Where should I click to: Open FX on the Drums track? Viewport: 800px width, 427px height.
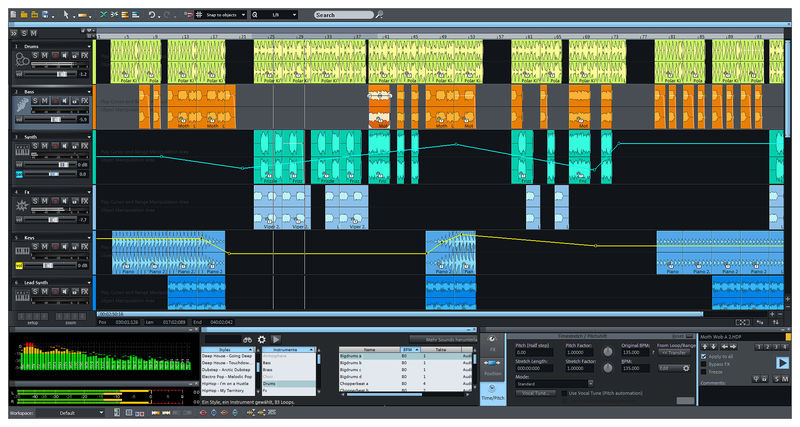click(x=85, y=55)
